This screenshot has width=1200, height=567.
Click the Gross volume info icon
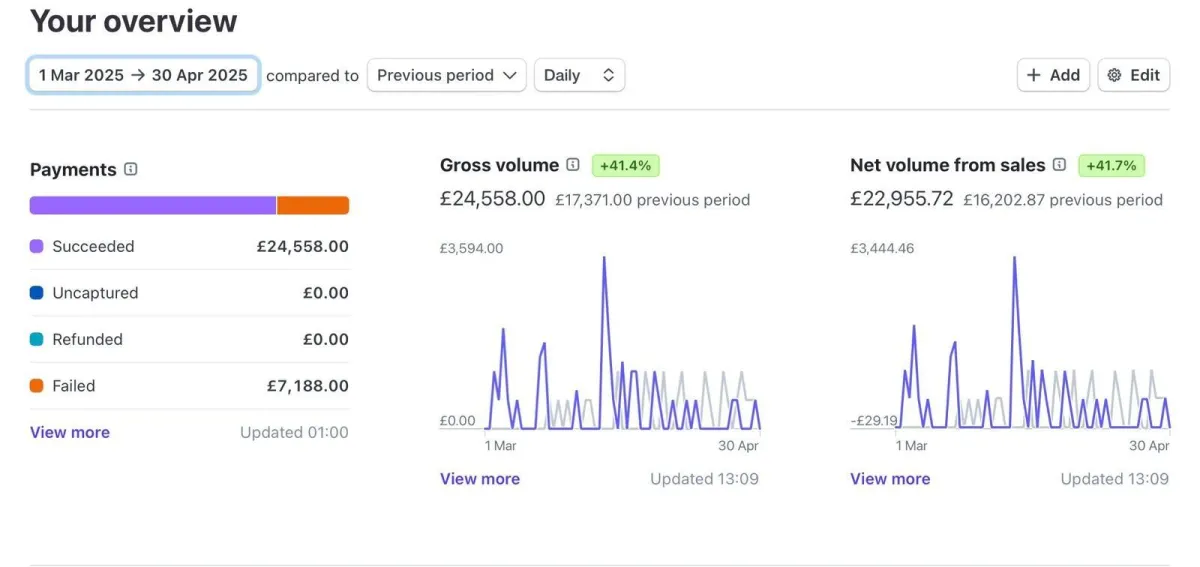pyautogui.click(x=573, y=165)
